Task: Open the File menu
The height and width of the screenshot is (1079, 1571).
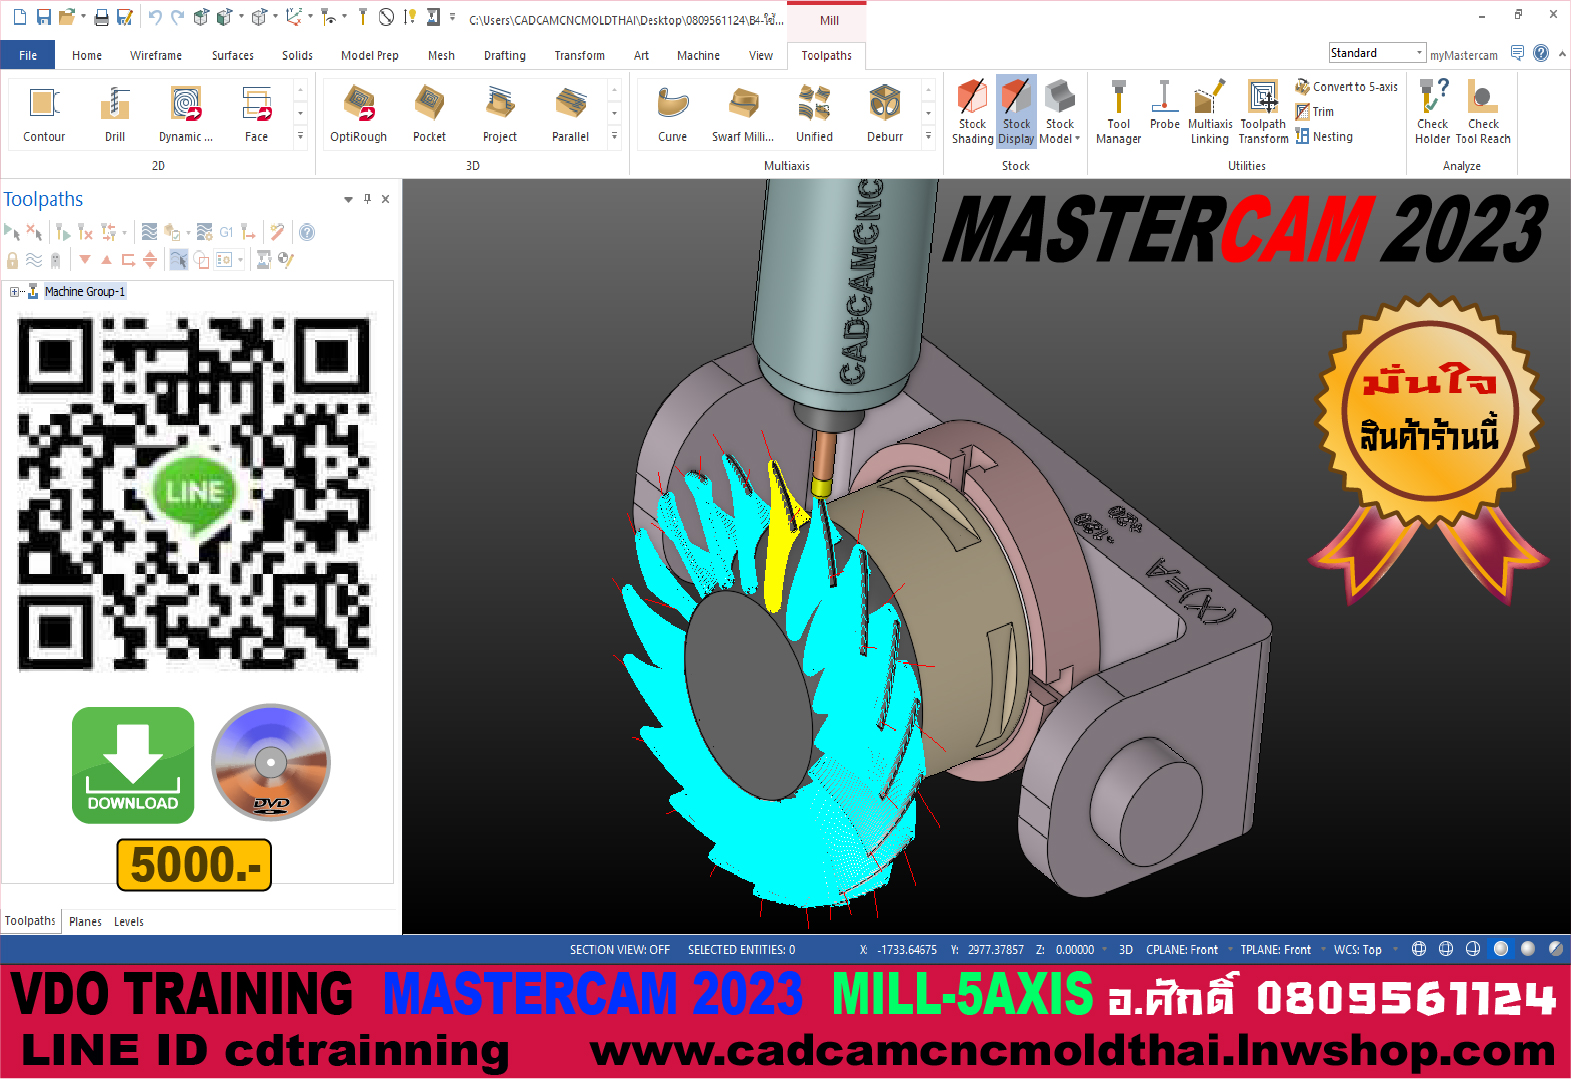Action: 28,56
